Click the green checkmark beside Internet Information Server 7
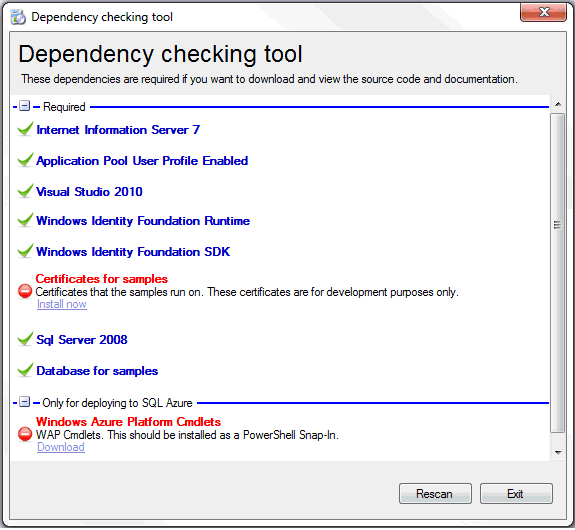Screen dimensions: 575x530 click(x=25, y=129)
